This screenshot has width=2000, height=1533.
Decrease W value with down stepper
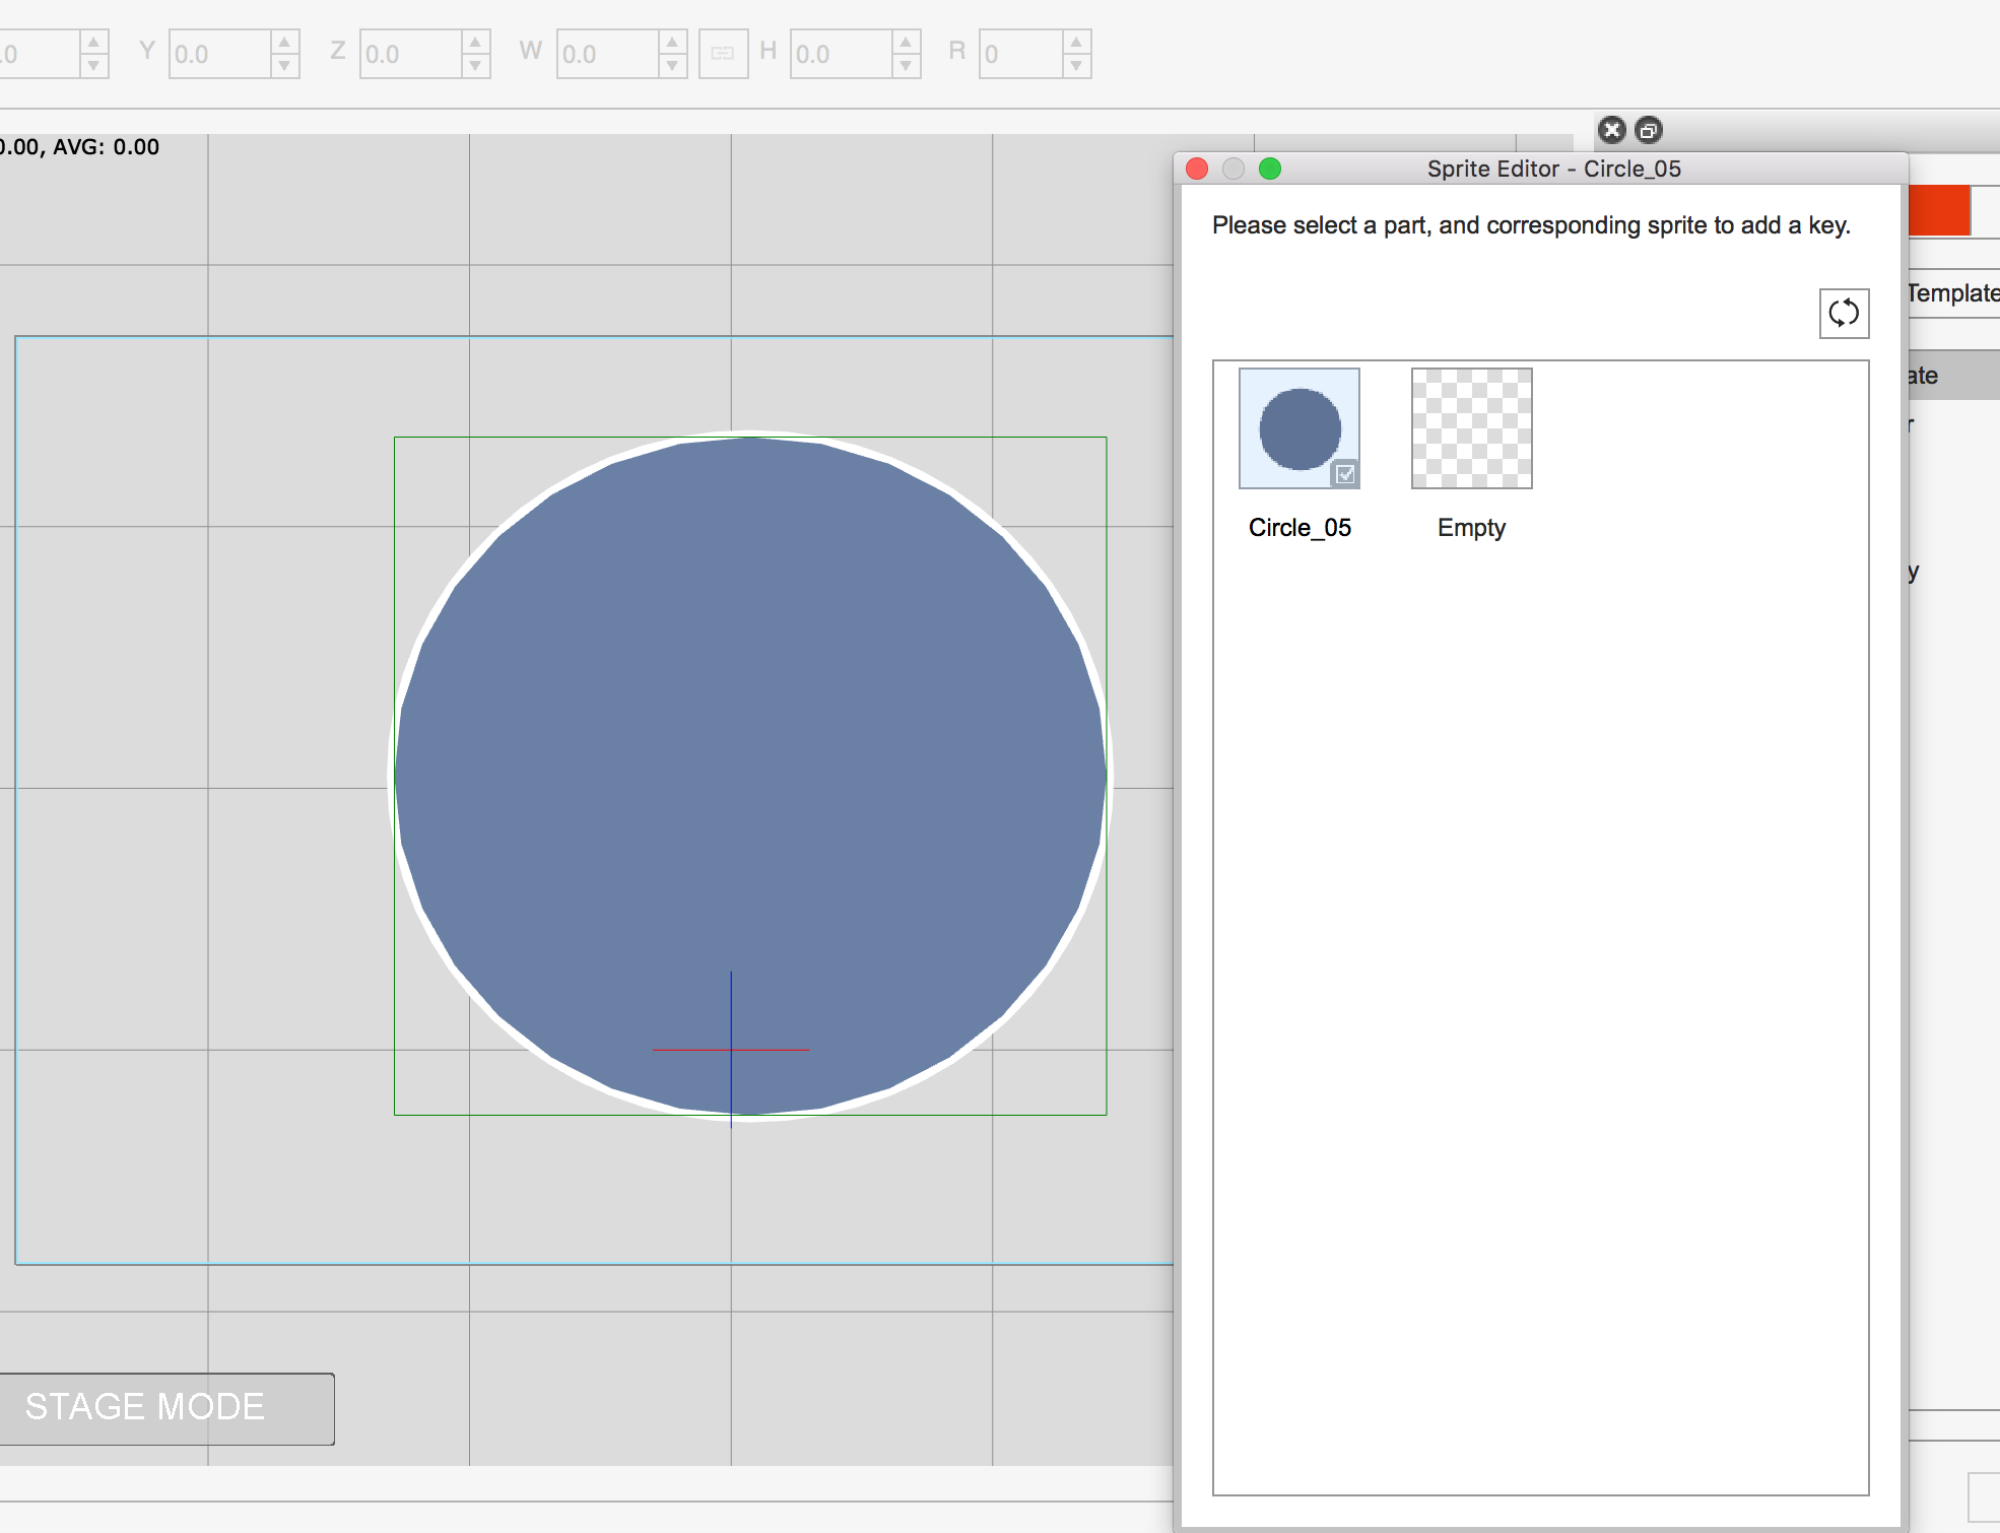point(673,66)
